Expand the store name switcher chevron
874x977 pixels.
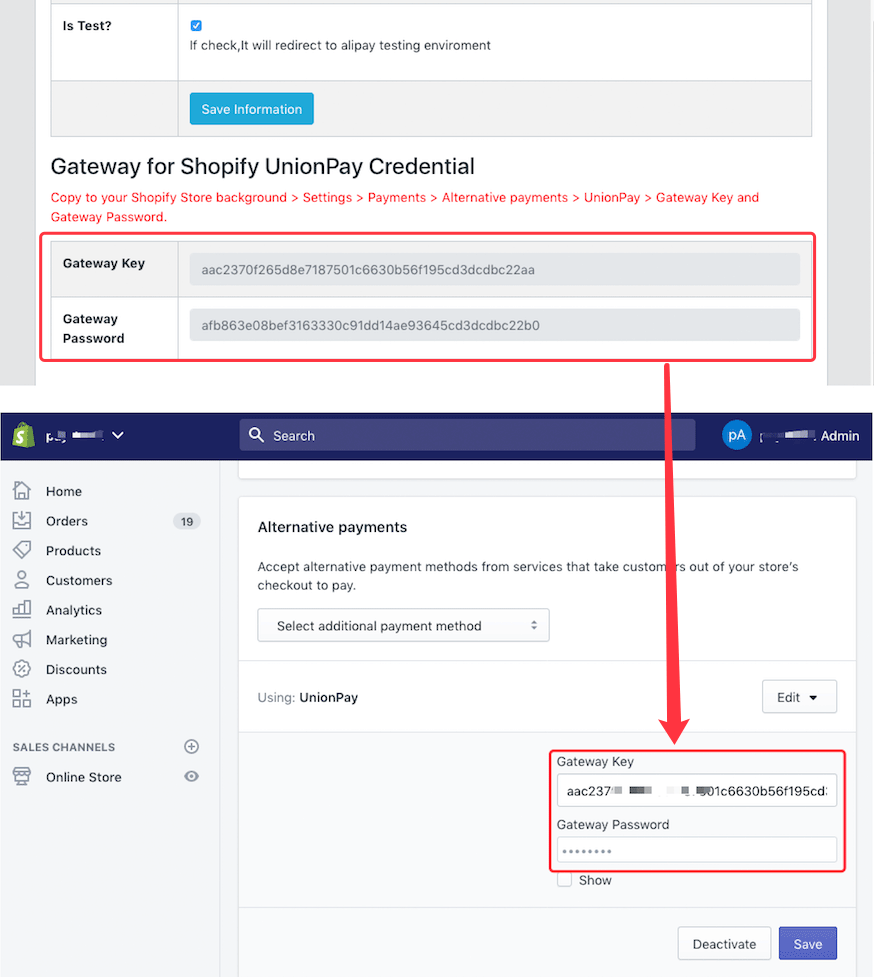(x=118, y=436)
